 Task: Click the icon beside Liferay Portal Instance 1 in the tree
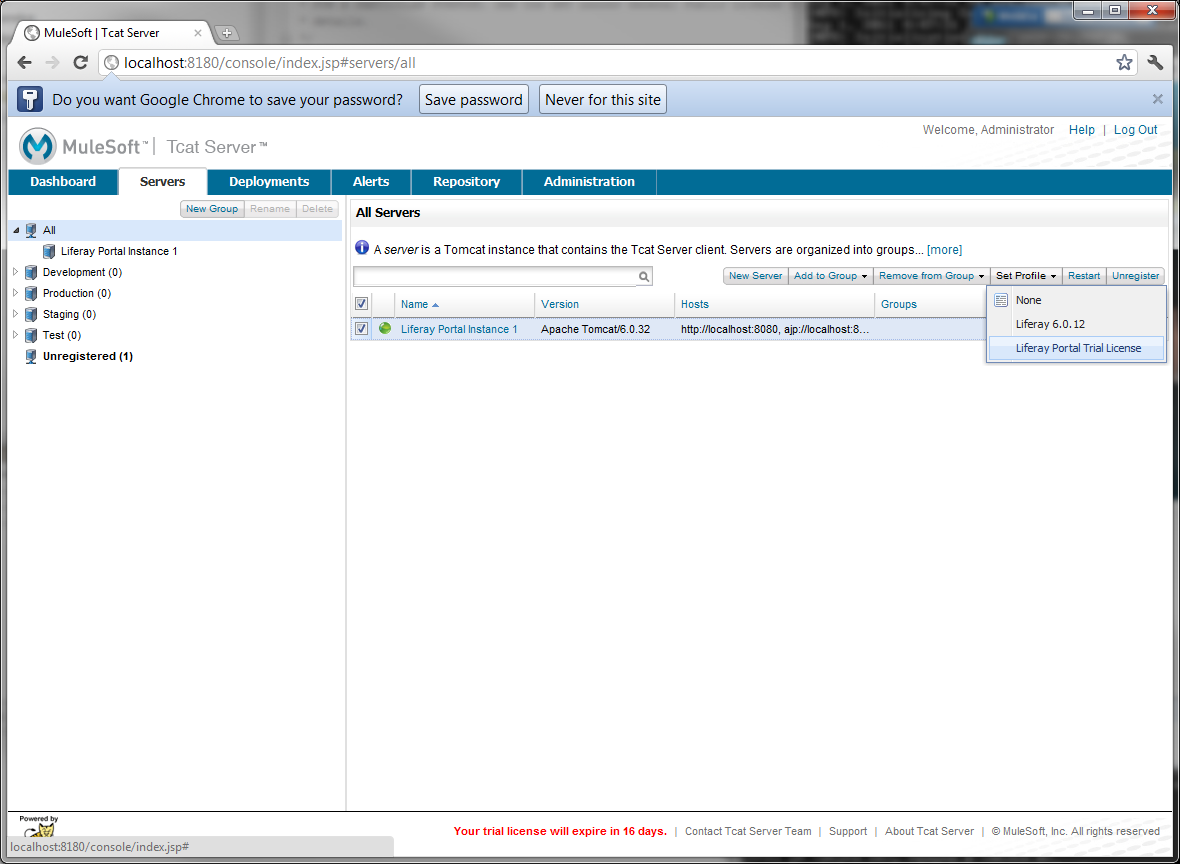point(49,251)
